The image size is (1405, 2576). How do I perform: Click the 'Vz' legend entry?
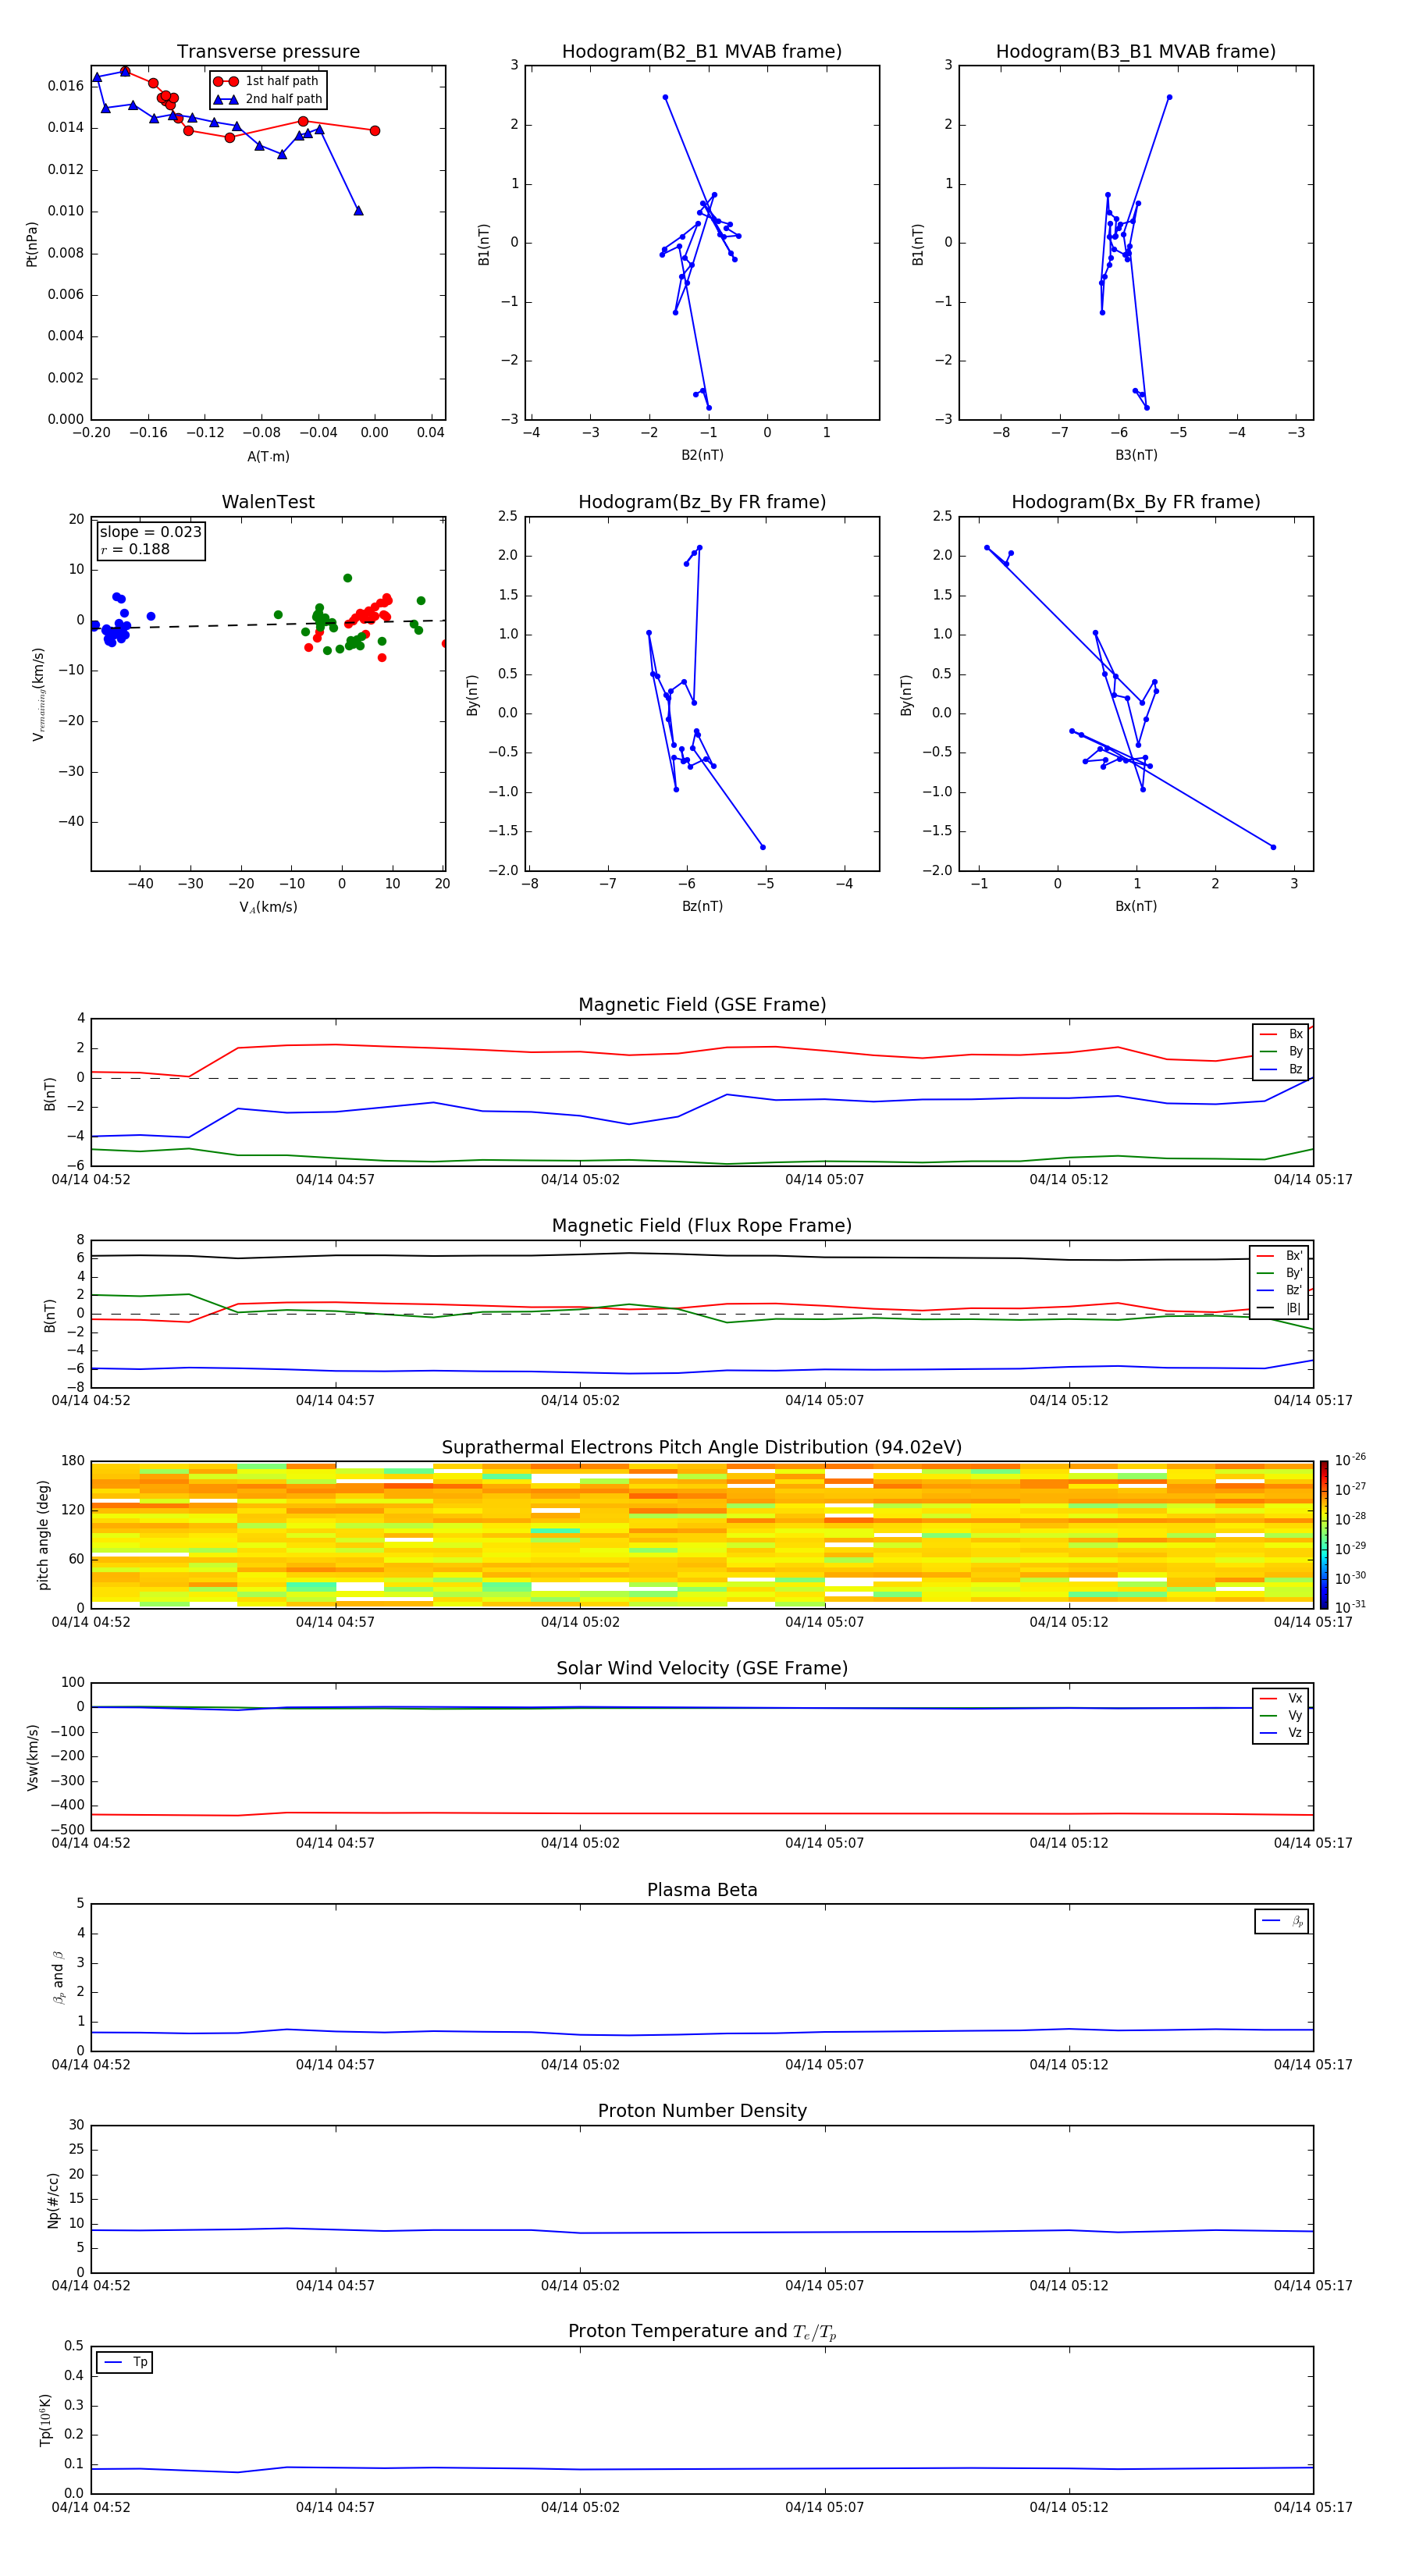click(1281, 1733)
